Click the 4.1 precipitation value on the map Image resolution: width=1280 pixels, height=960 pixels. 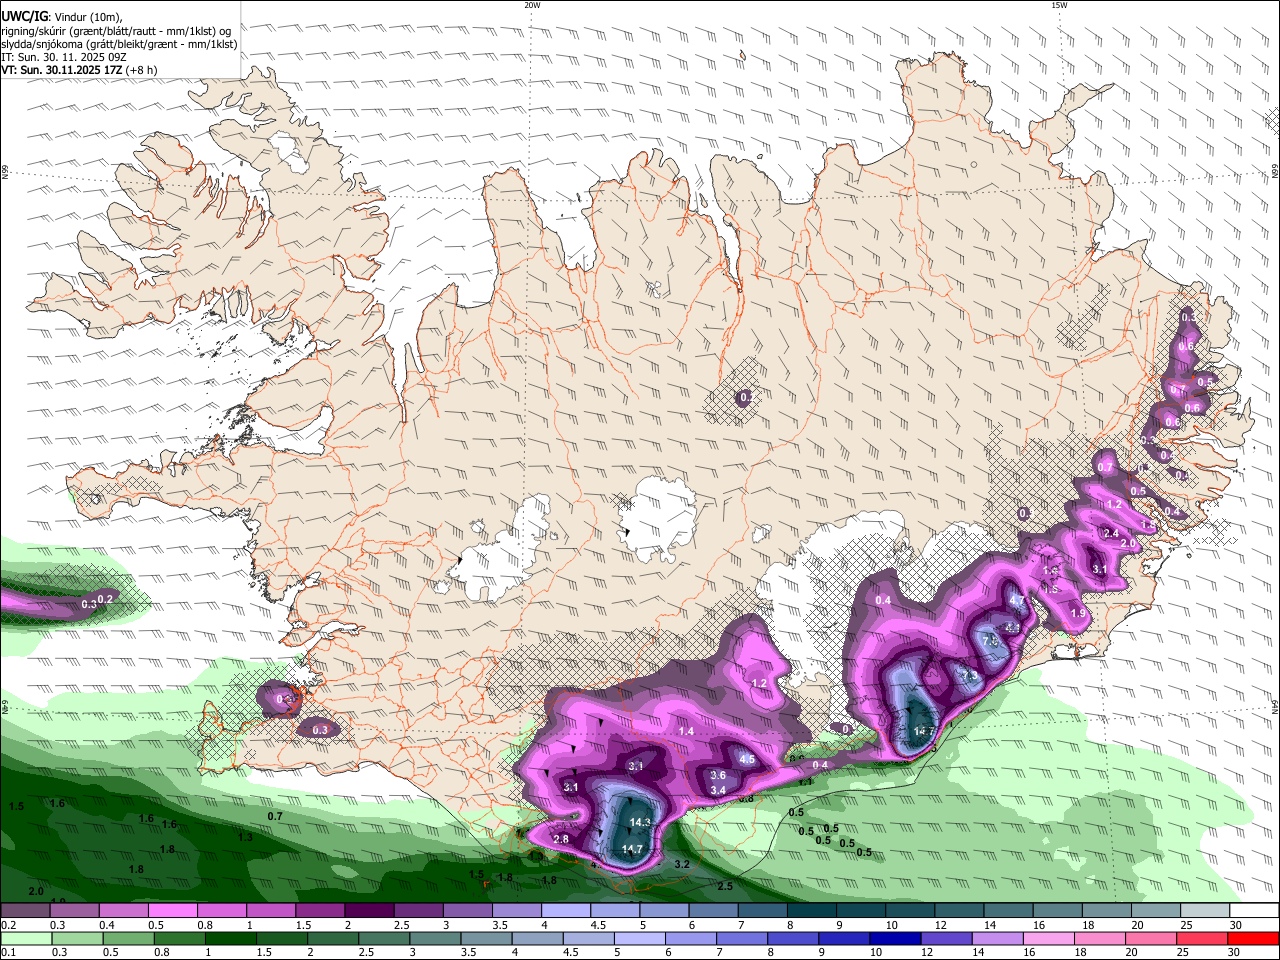[x=1012, y=627]
